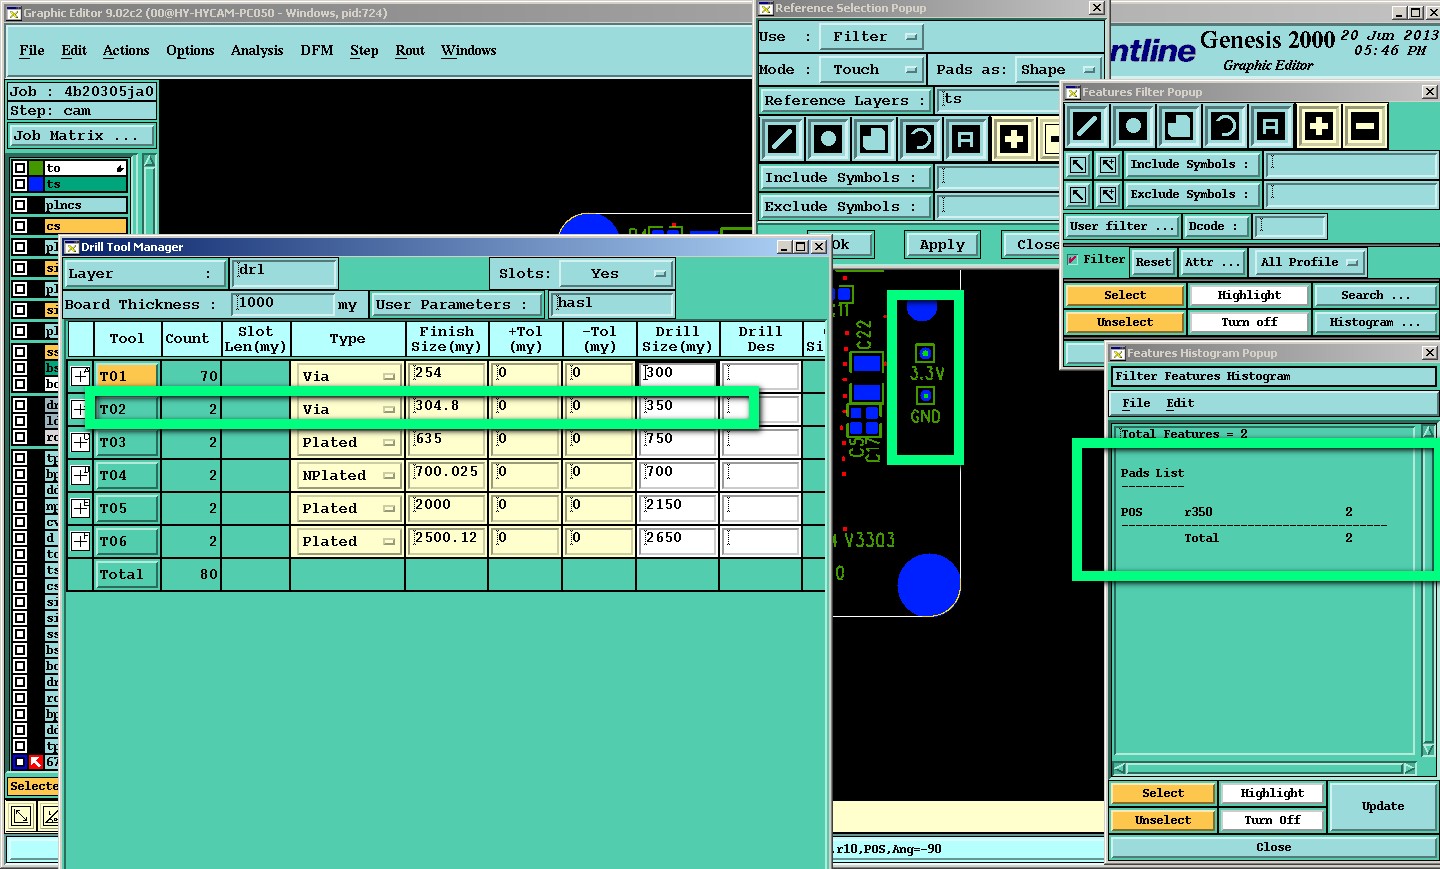Click the Job Matrix button

pyautogui.click(x=82, y=135)
